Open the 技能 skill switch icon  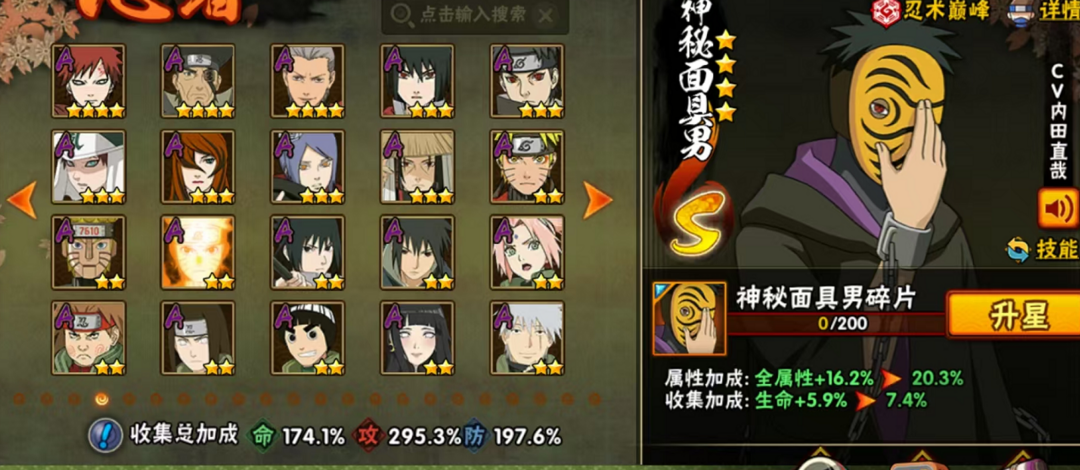1042,249
